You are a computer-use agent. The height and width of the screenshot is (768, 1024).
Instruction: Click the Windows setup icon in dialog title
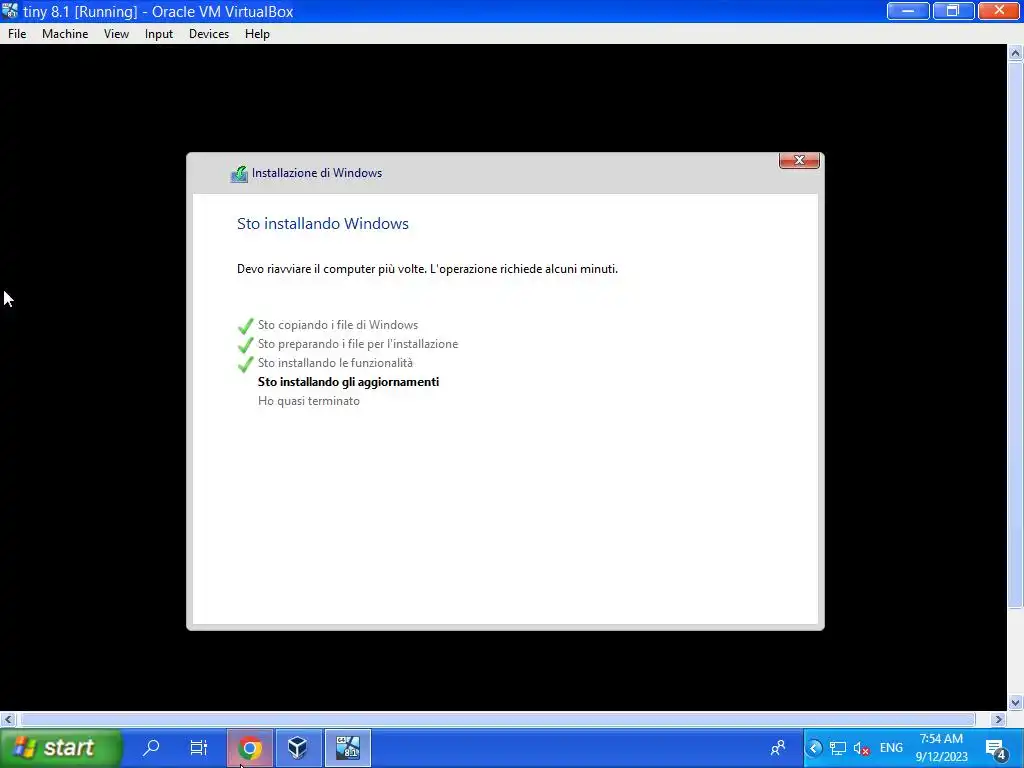tap(239, 174)
